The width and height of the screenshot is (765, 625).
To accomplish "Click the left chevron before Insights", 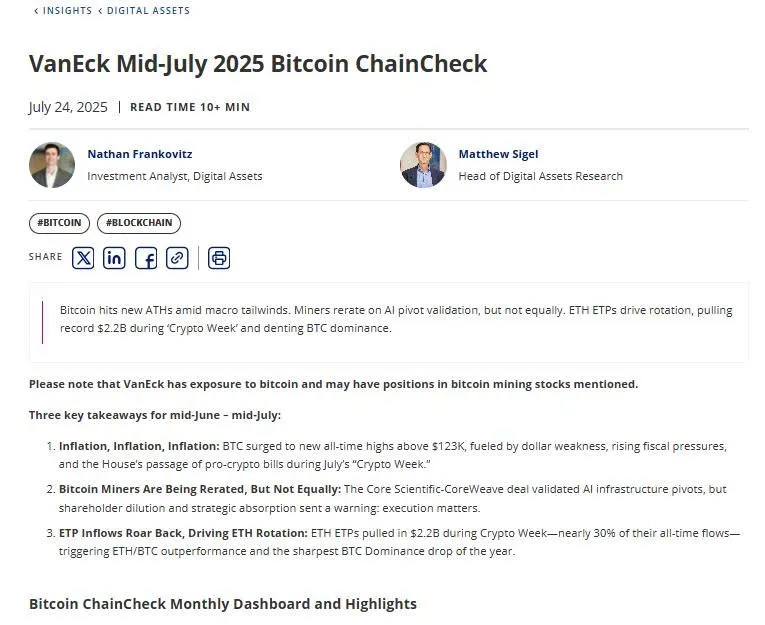I will (36, 11).
